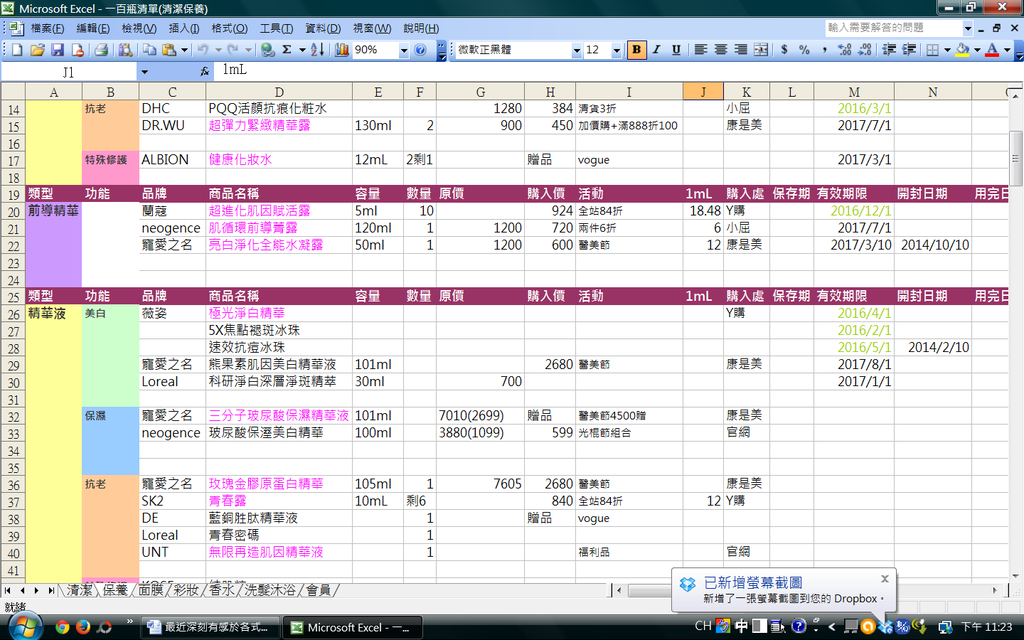The image size is (1024, 640).
Task: Click the Insert Hyperlink icon
Action: pos(266,51)
